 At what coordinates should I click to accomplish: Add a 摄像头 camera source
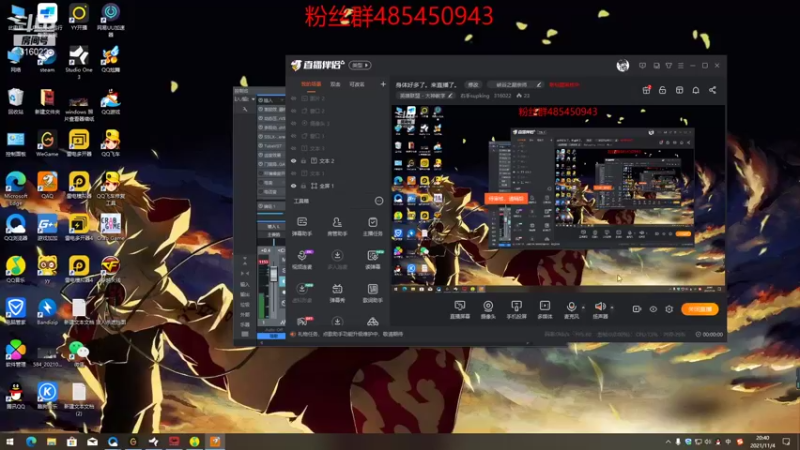[x=488, y=309]
